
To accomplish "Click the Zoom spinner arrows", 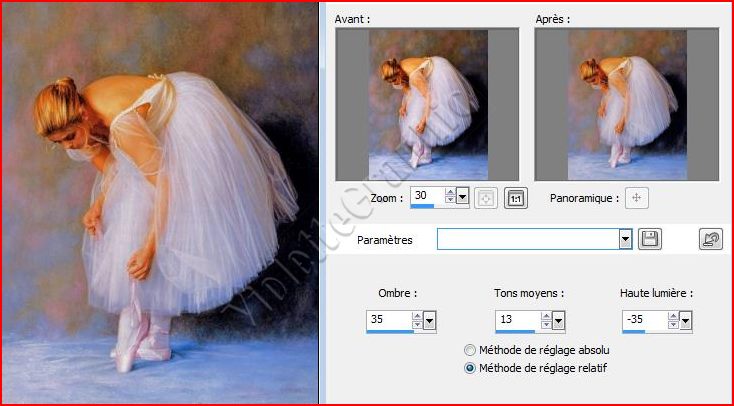I will click(x=449, y=197).
